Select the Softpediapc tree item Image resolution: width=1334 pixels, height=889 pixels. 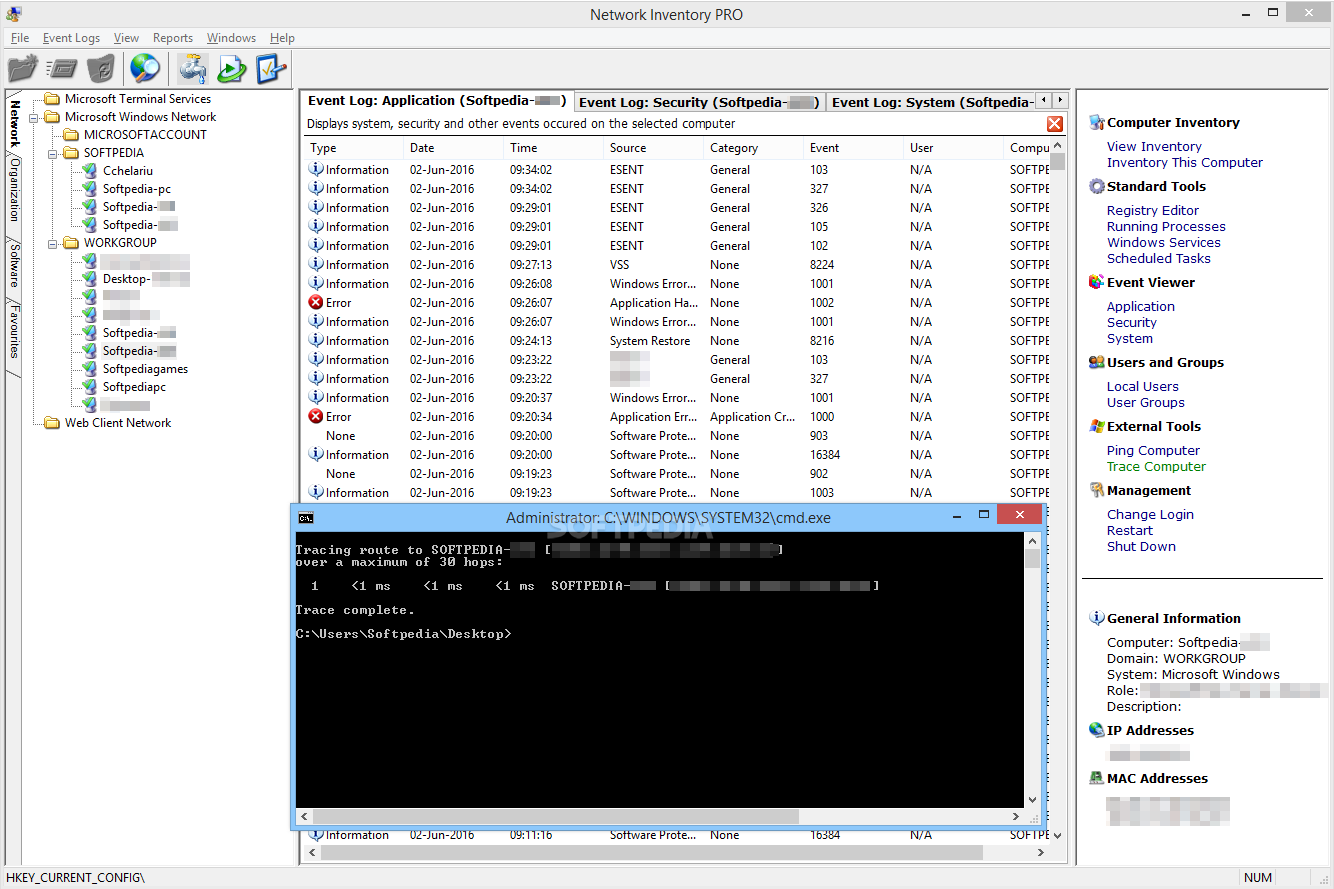134,387
